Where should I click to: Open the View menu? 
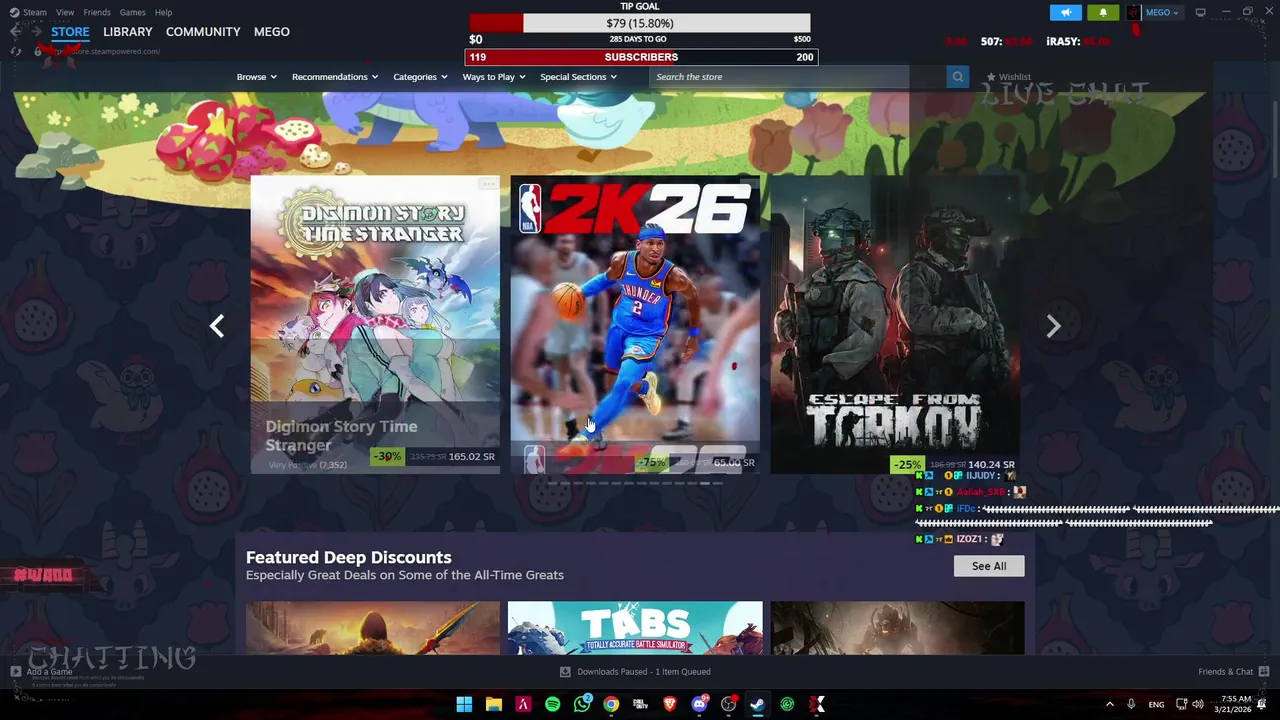coord(65,12)
